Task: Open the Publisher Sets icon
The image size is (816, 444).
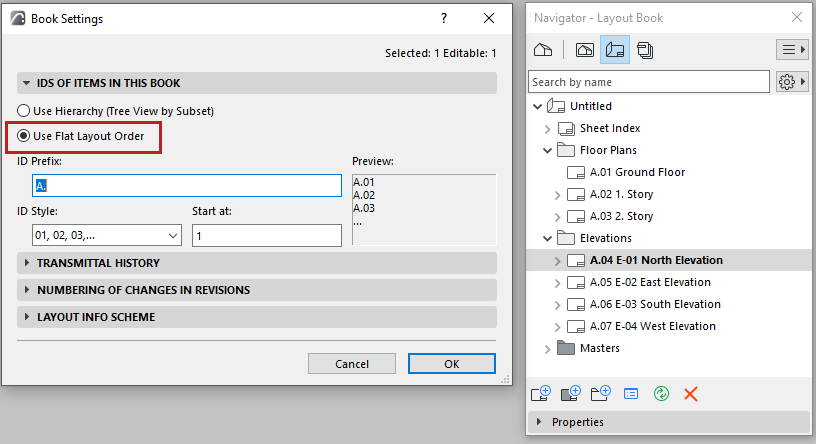Action: click(x=645, y=49)
